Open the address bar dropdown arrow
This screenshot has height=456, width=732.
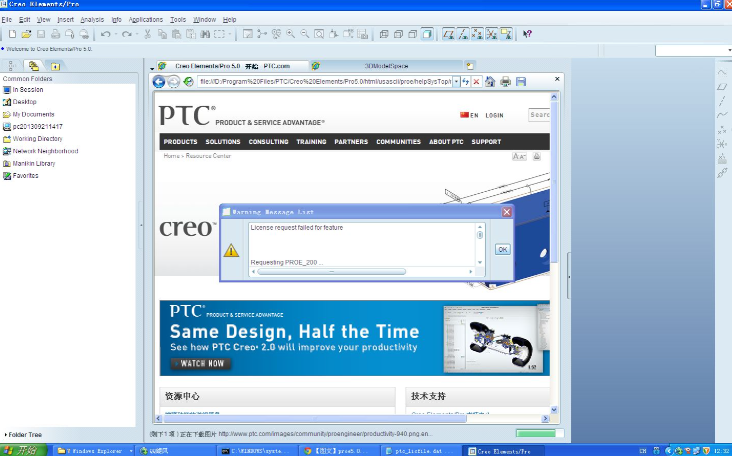coord(457,82)
